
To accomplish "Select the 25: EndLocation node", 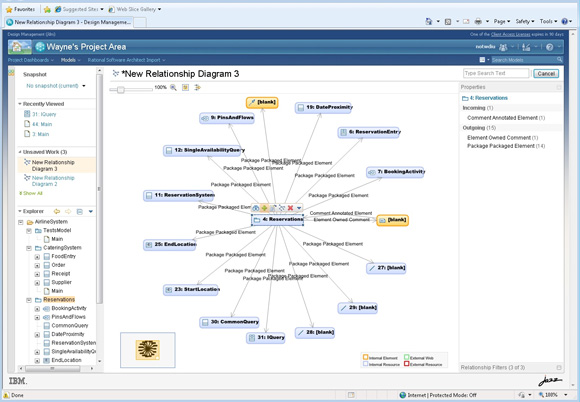I will click(169, 244).
